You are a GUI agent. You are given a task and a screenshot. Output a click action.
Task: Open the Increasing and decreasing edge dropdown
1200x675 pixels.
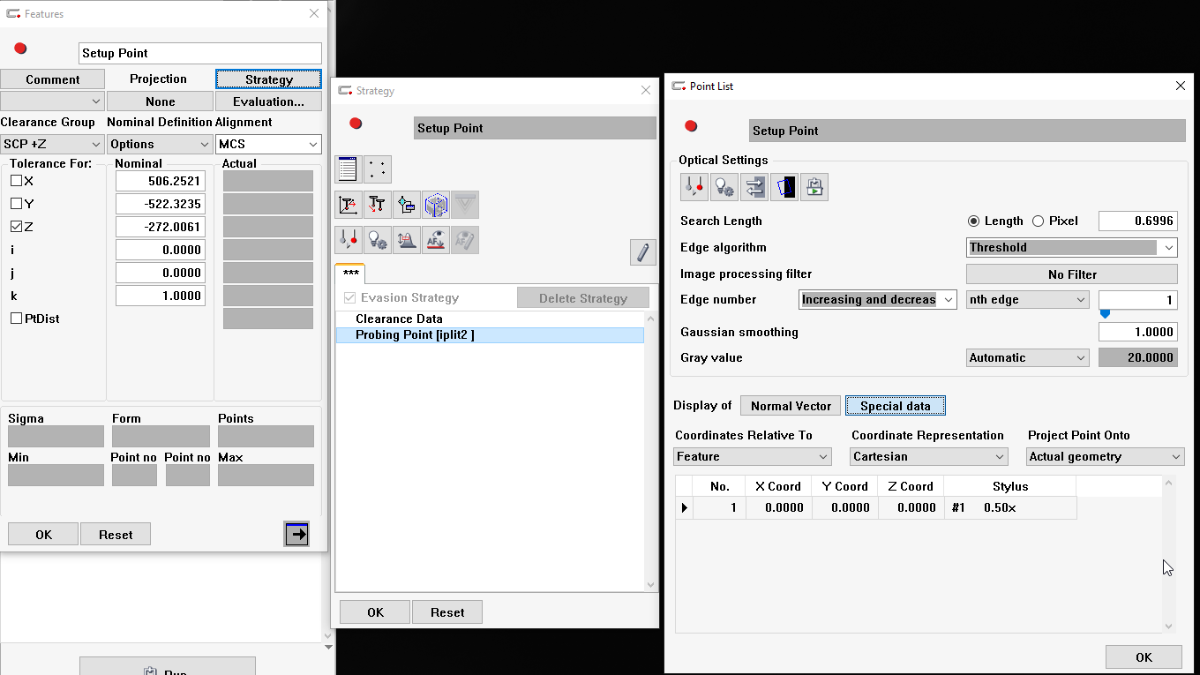click(x=878, y=299)
